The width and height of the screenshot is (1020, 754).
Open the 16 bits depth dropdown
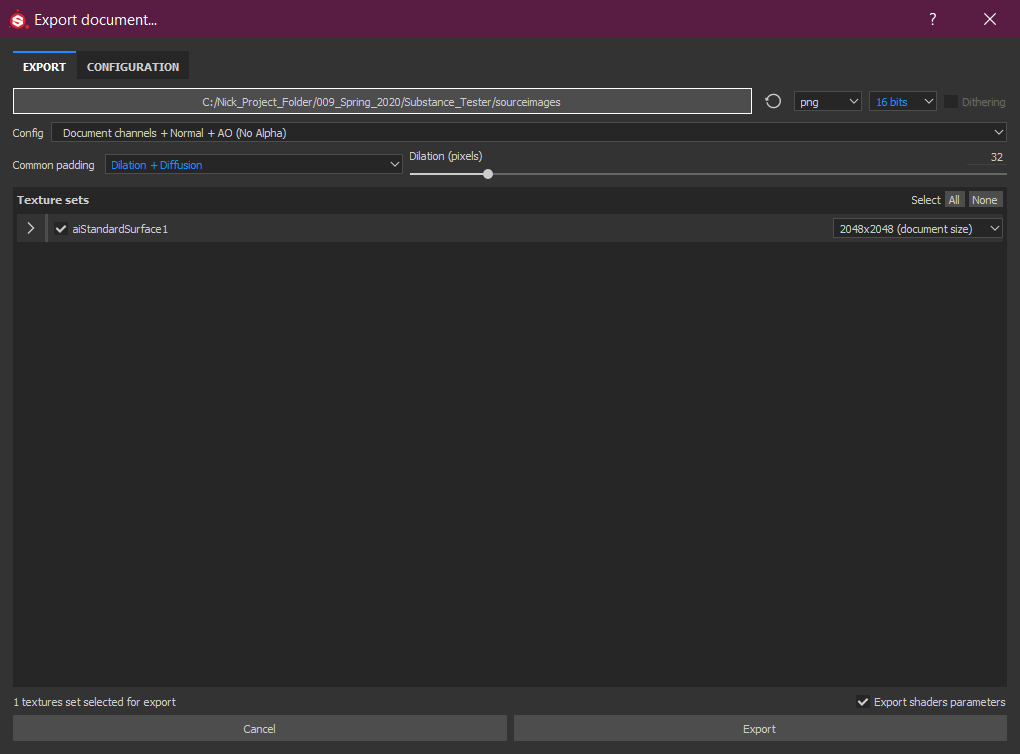(902, 101)
